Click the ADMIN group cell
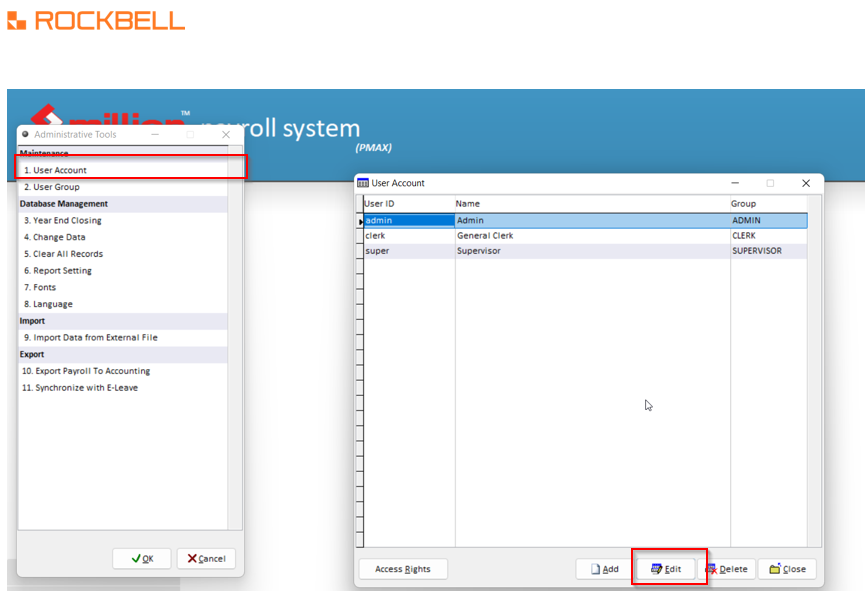The width and height of the screenshot is (866, 613). click(769, 220)
